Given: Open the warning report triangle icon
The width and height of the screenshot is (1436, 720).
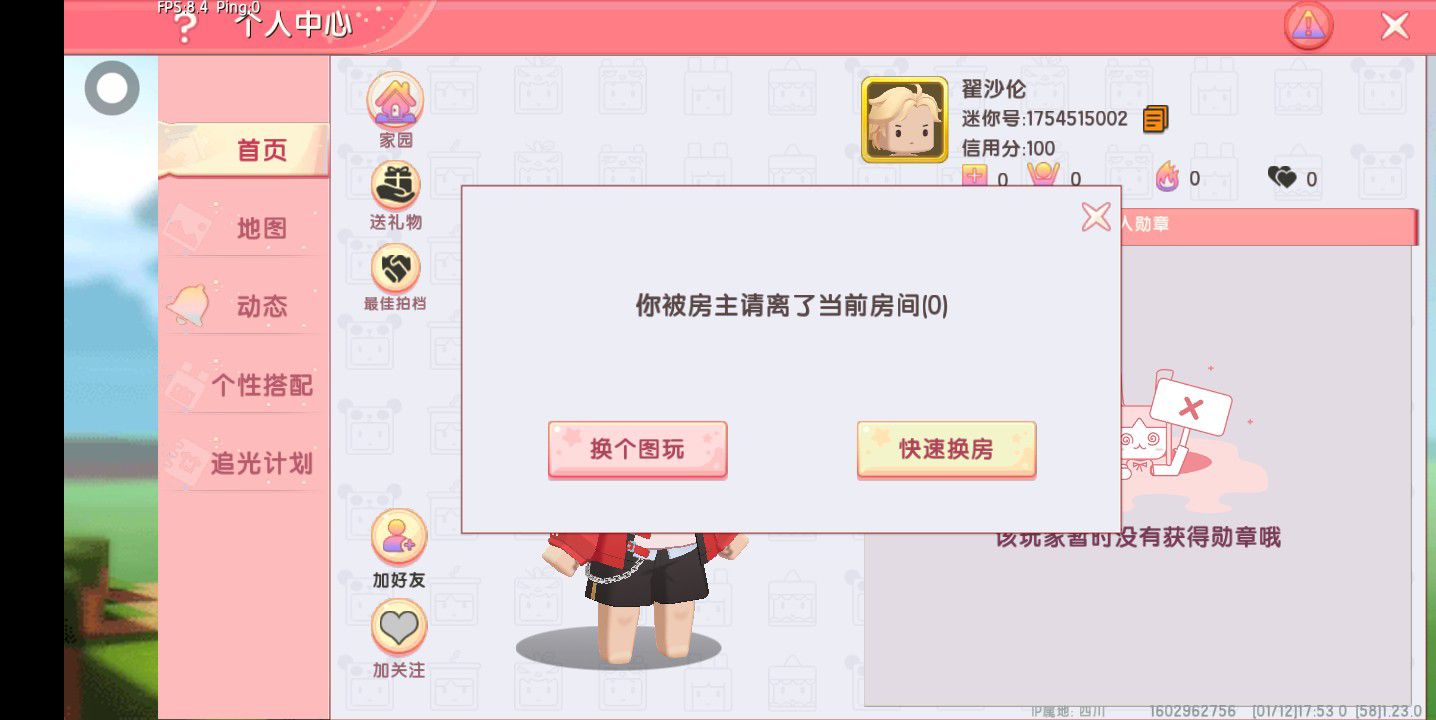Looking at the screenshot, I should click(1308, 27).
